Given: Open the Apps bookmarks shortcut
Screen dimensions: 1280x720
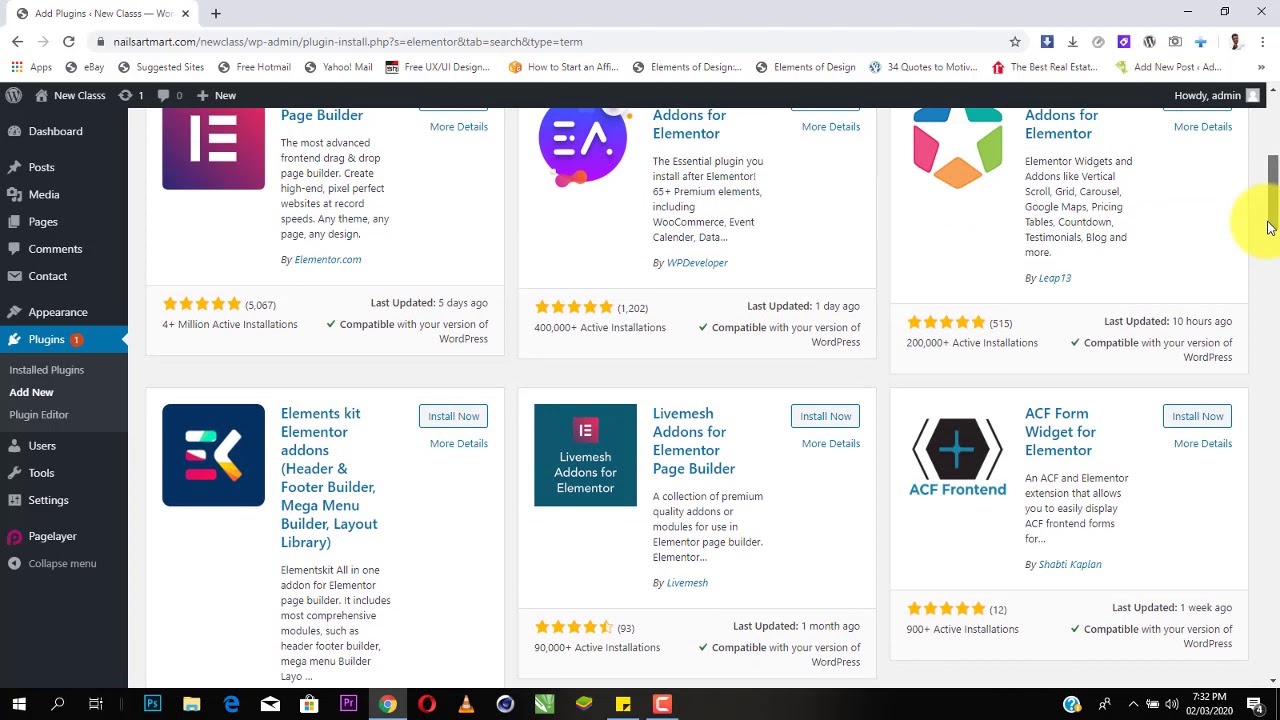Looking at the screenshot, I should tap(31, 67).
